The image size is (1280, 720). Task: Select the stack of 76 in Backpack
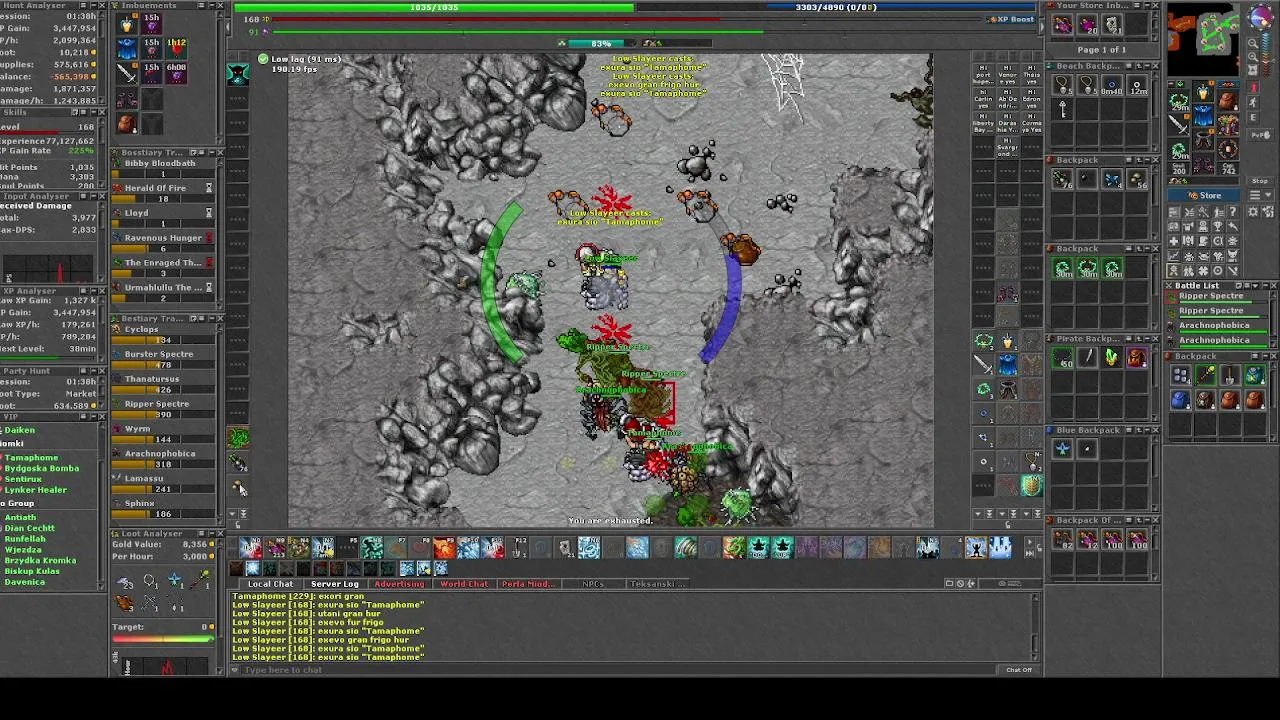click(1062, 179)
